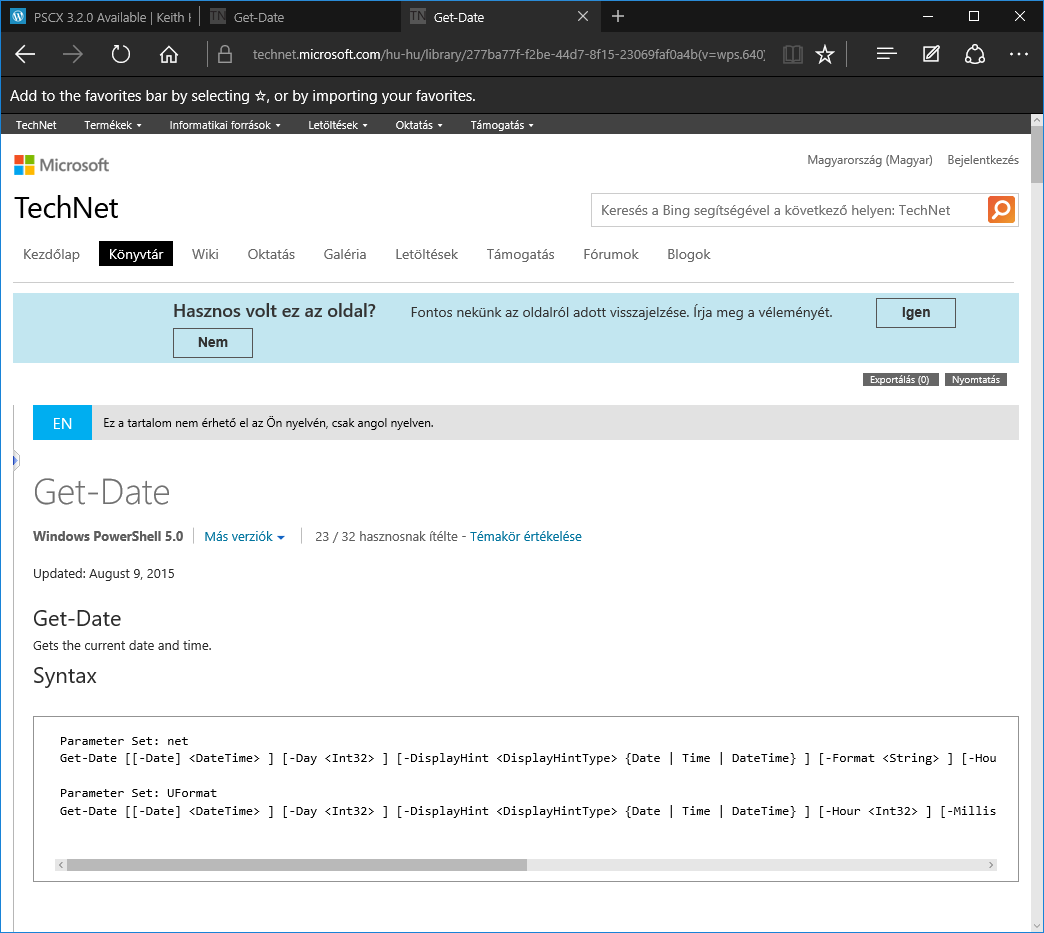1044x933 pixels.
Task: Expand the Más verziók dropdown
Action: pos(244,537)
